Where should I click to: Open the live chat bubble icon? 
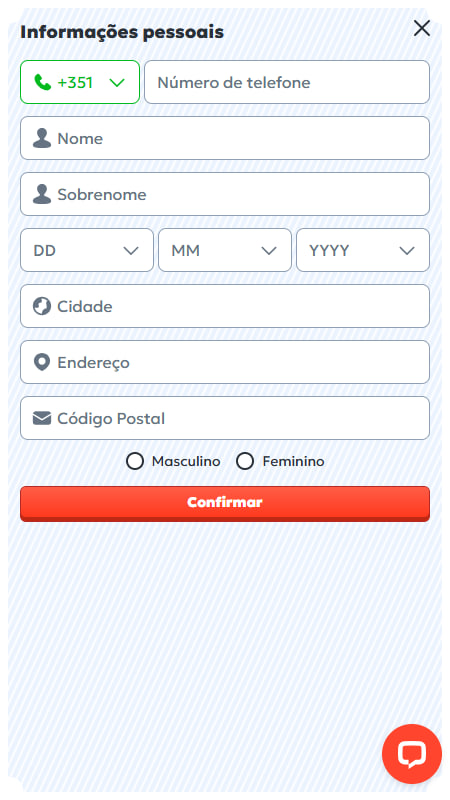pos(412,754)
